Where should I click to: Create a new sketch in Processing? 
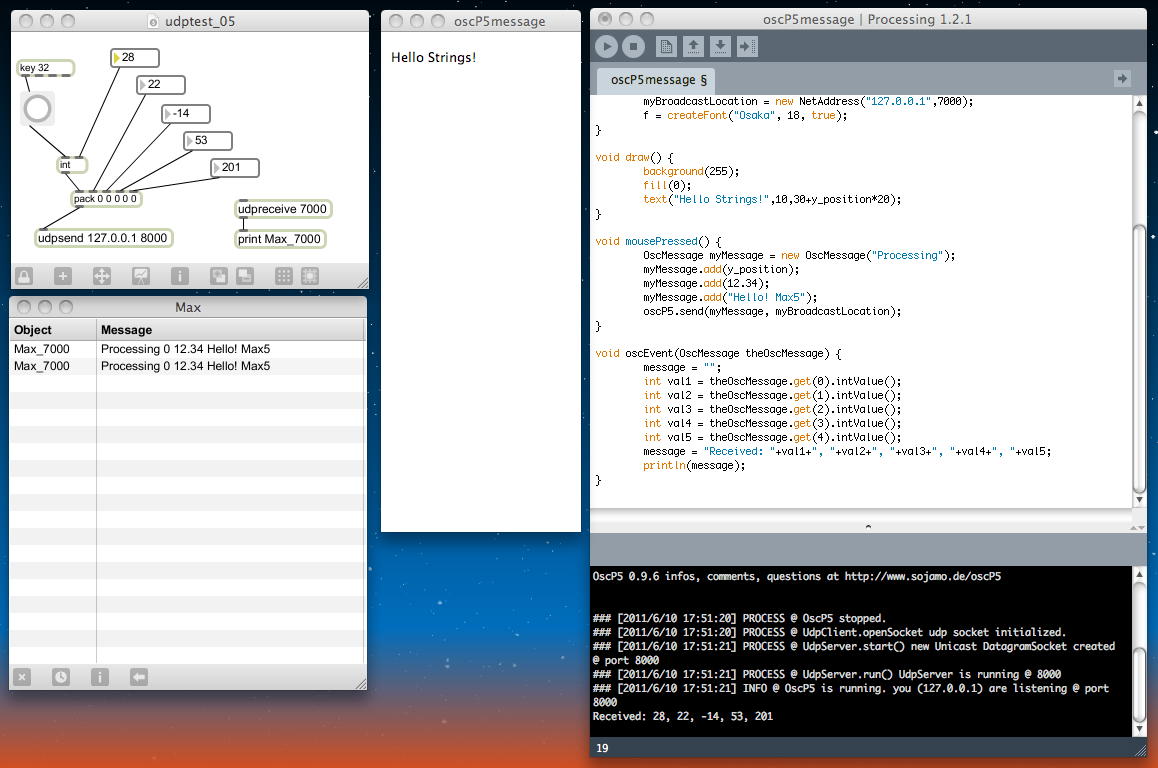[666, 46]
